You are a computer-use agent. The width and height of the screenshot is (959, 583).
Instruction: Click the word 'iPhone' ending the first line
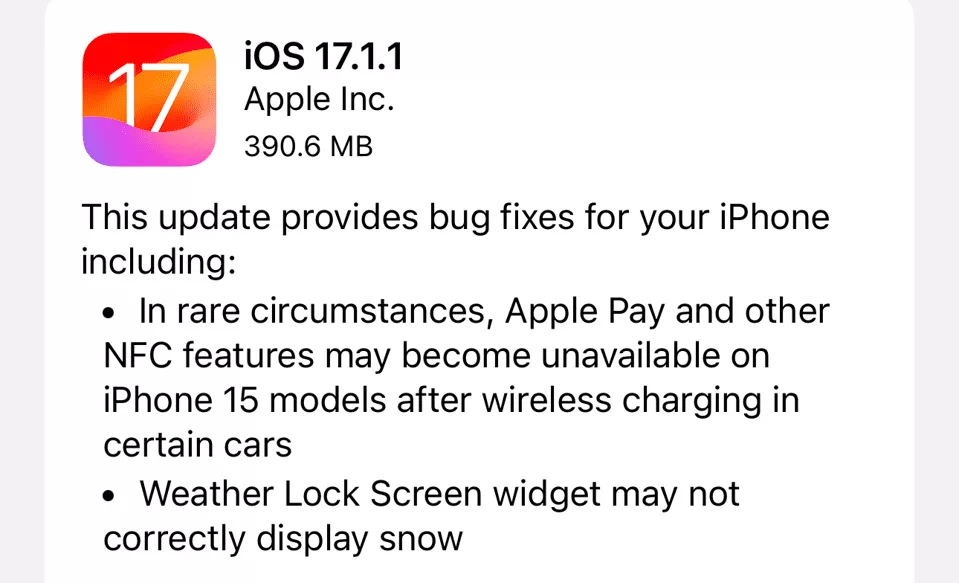[774, 217]
